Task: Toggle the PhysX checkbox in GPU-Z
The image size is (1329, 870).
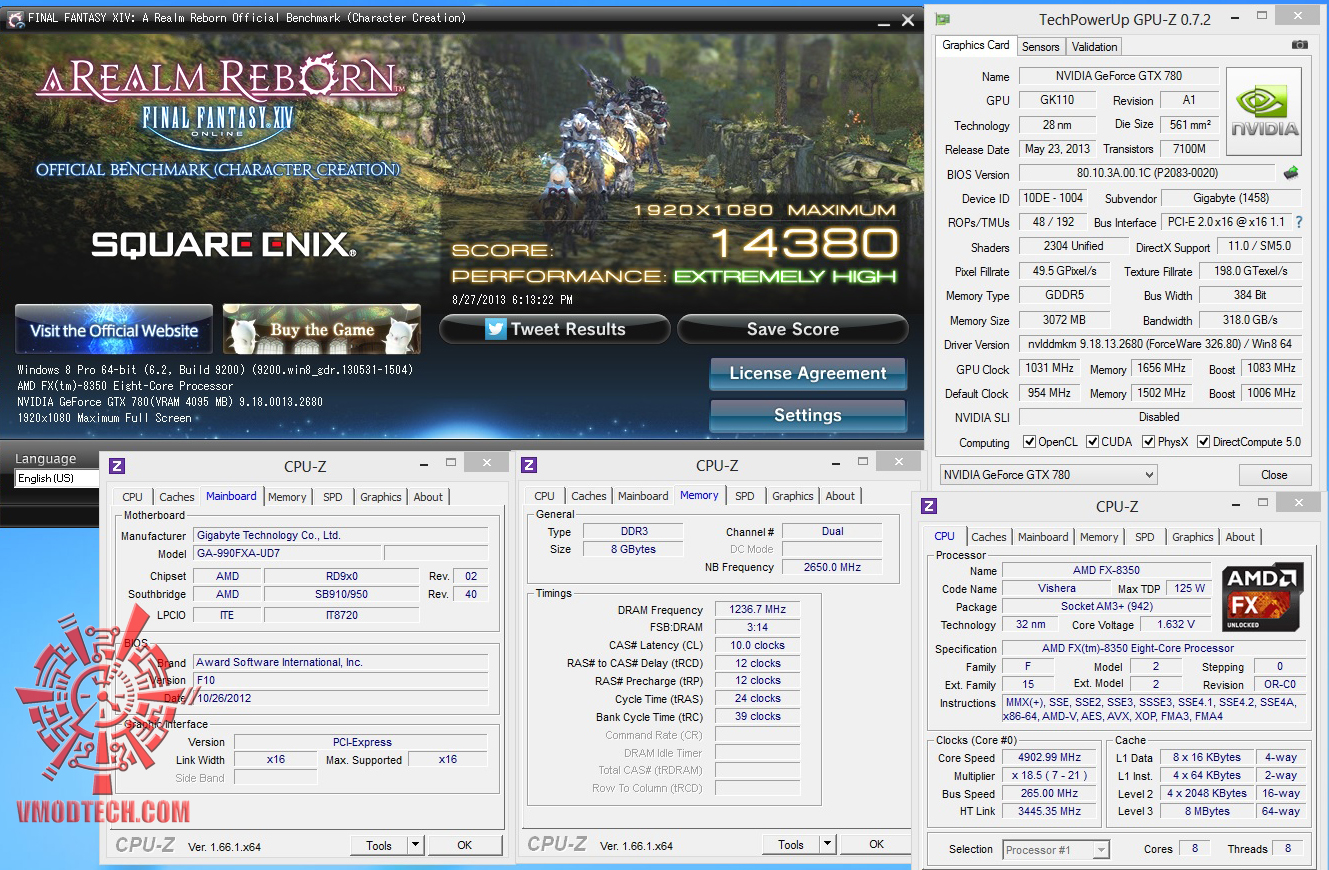Action: 1149,442
